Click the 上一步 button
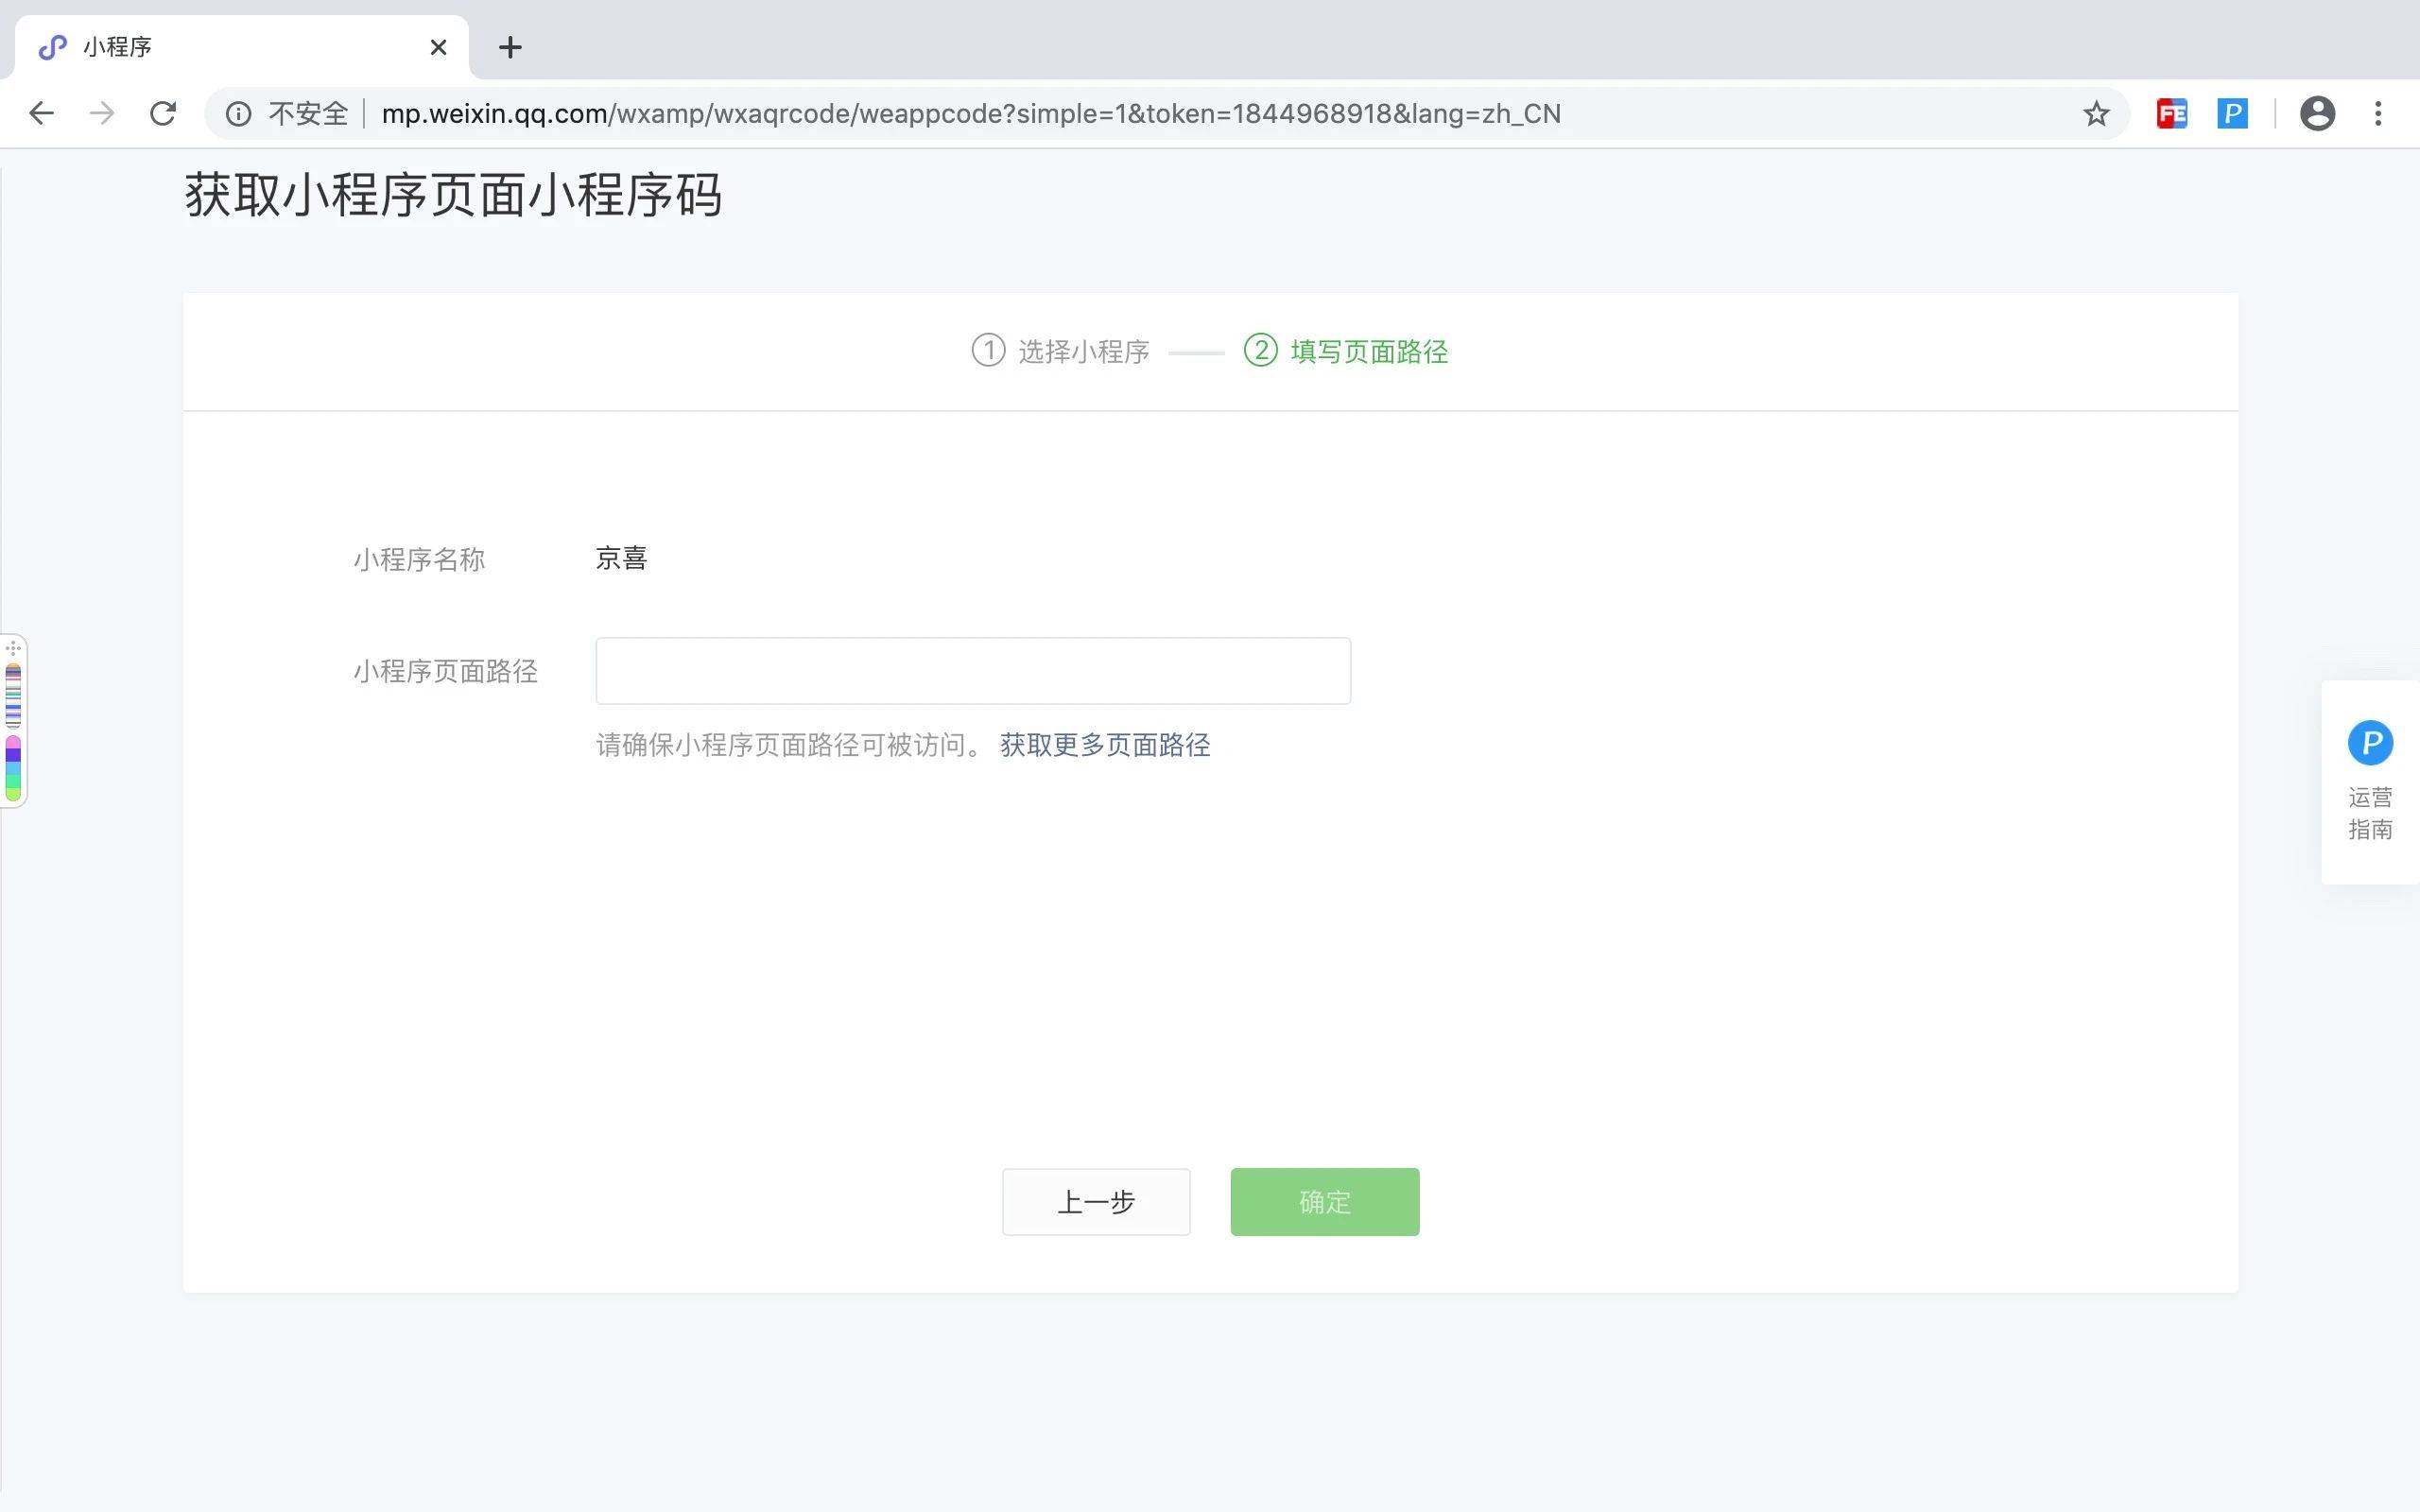Image resolution: width=2420 pixels, height=1512 pixels. click(x=1096, y=1202)
